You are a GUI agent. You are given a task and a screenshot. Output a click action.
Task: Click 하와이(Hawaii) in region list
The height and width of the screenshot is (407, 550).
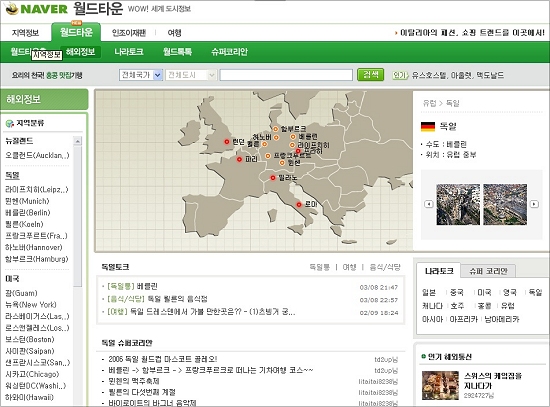[x=29, y=397]
